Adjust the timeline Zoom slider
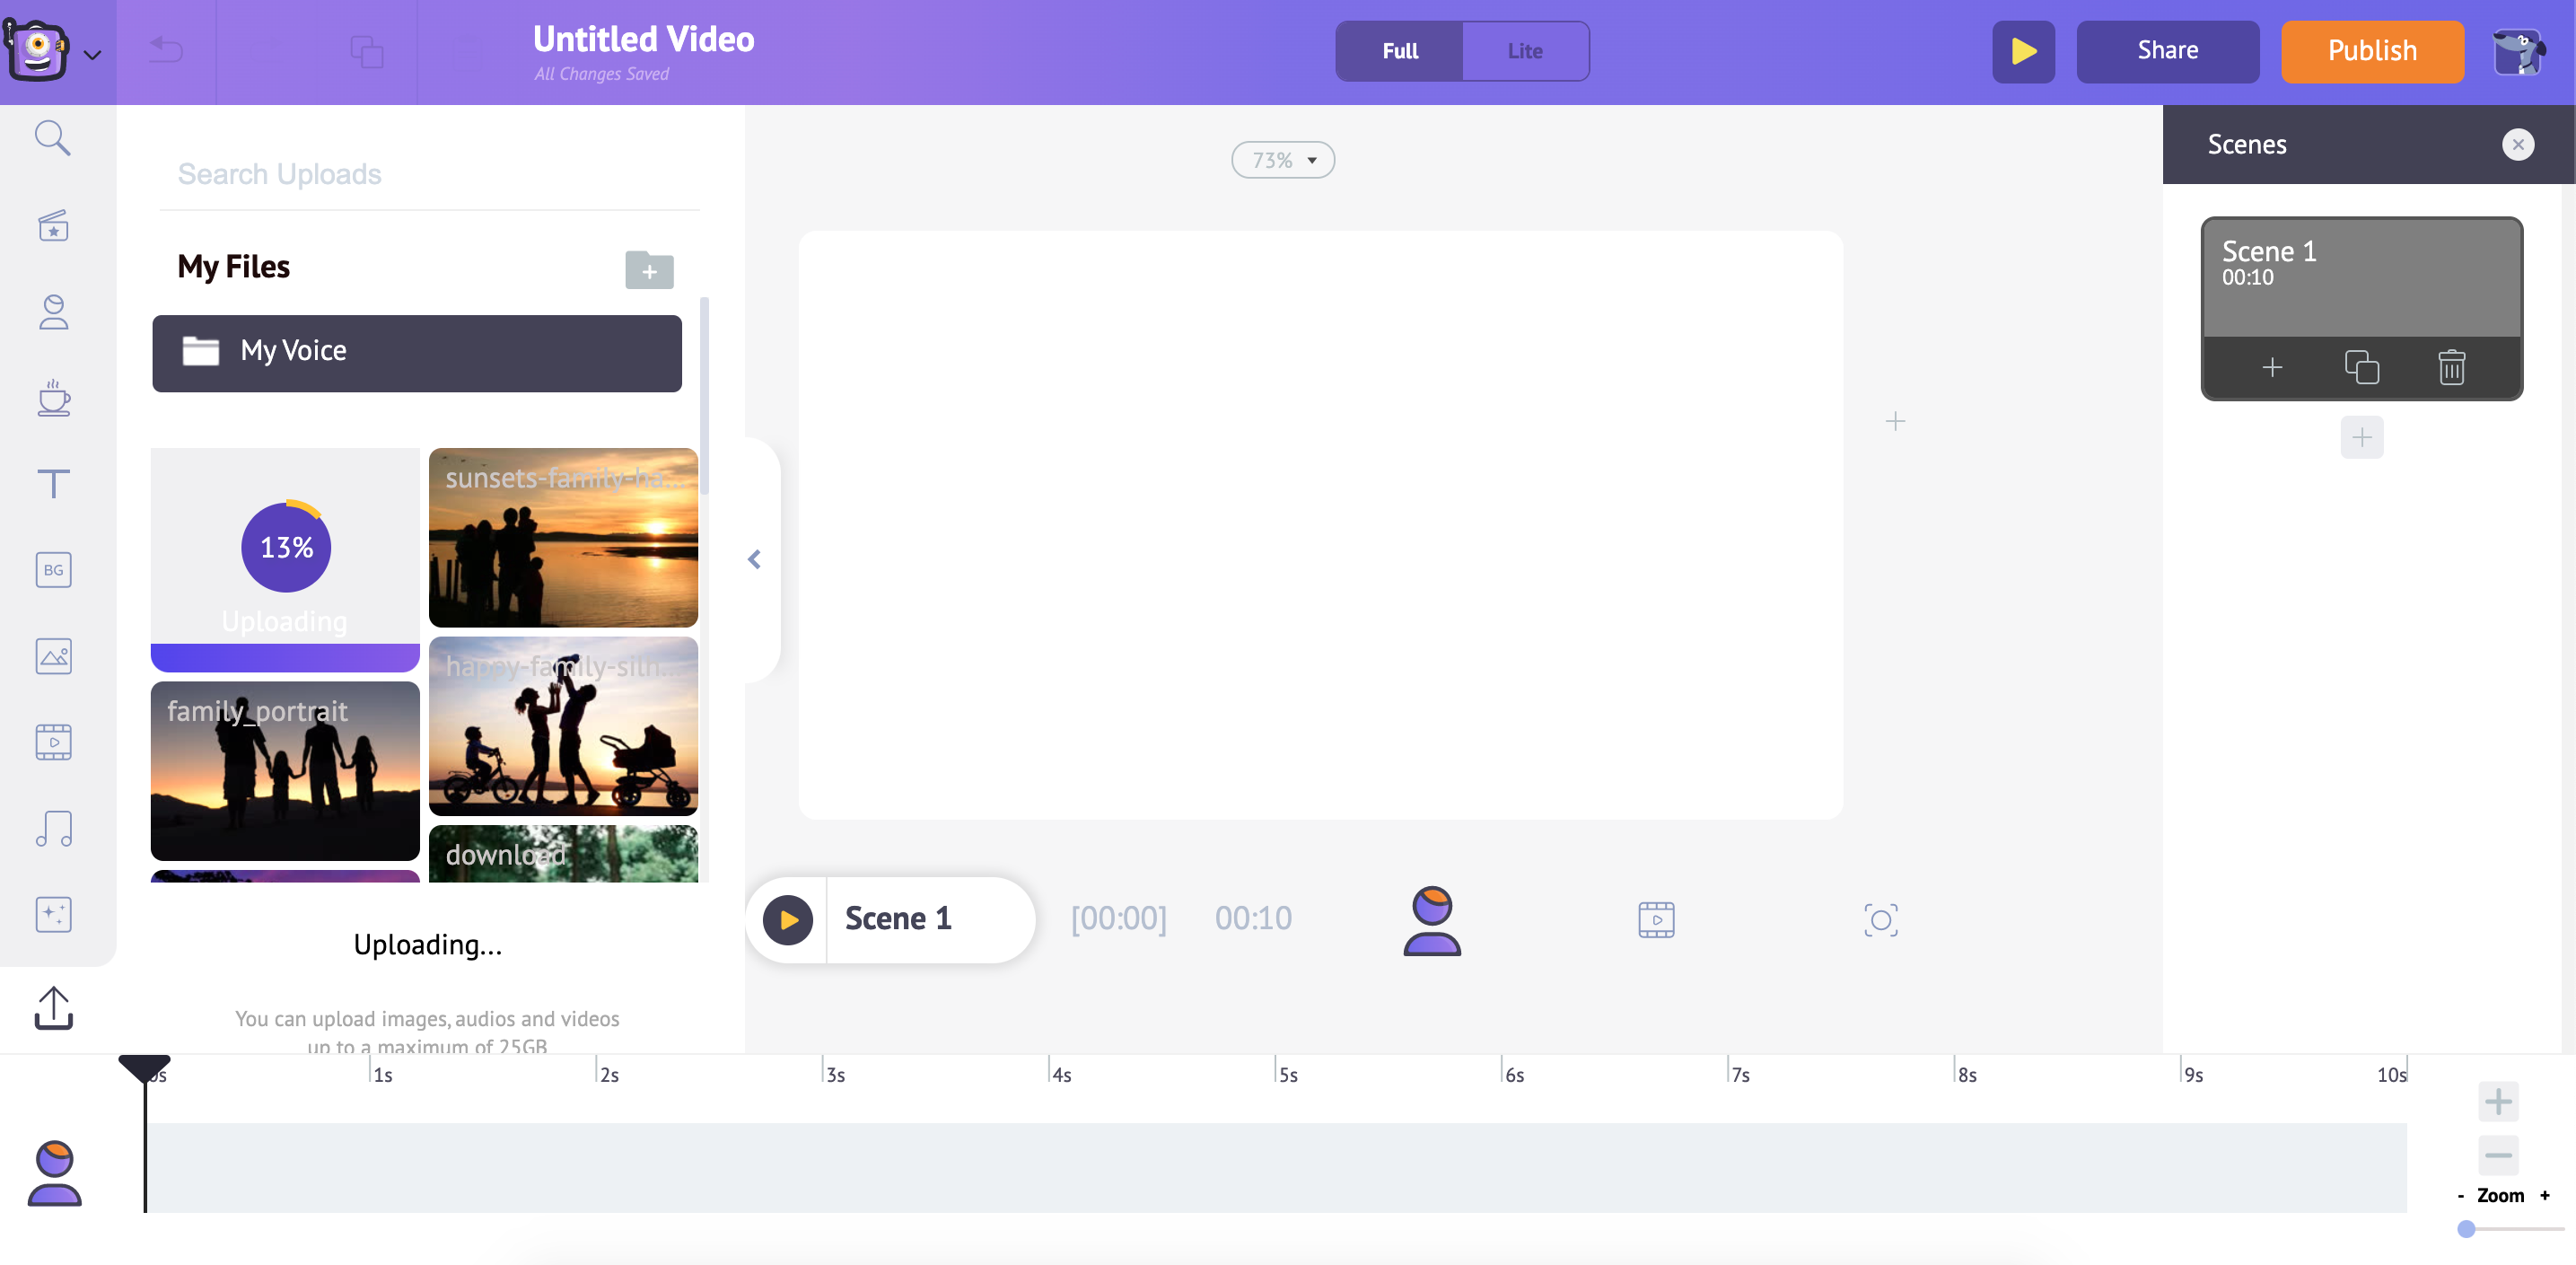The height and width of the screenshot is (1265, 2576). tap(2466, 1229)
